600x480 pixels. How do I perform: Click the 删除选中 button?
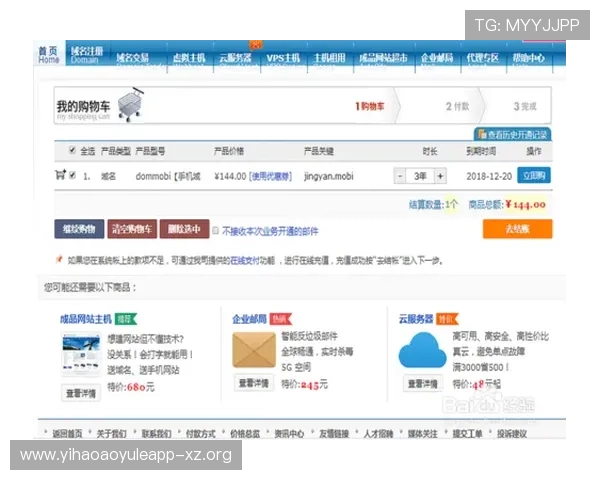click(184, 229)
